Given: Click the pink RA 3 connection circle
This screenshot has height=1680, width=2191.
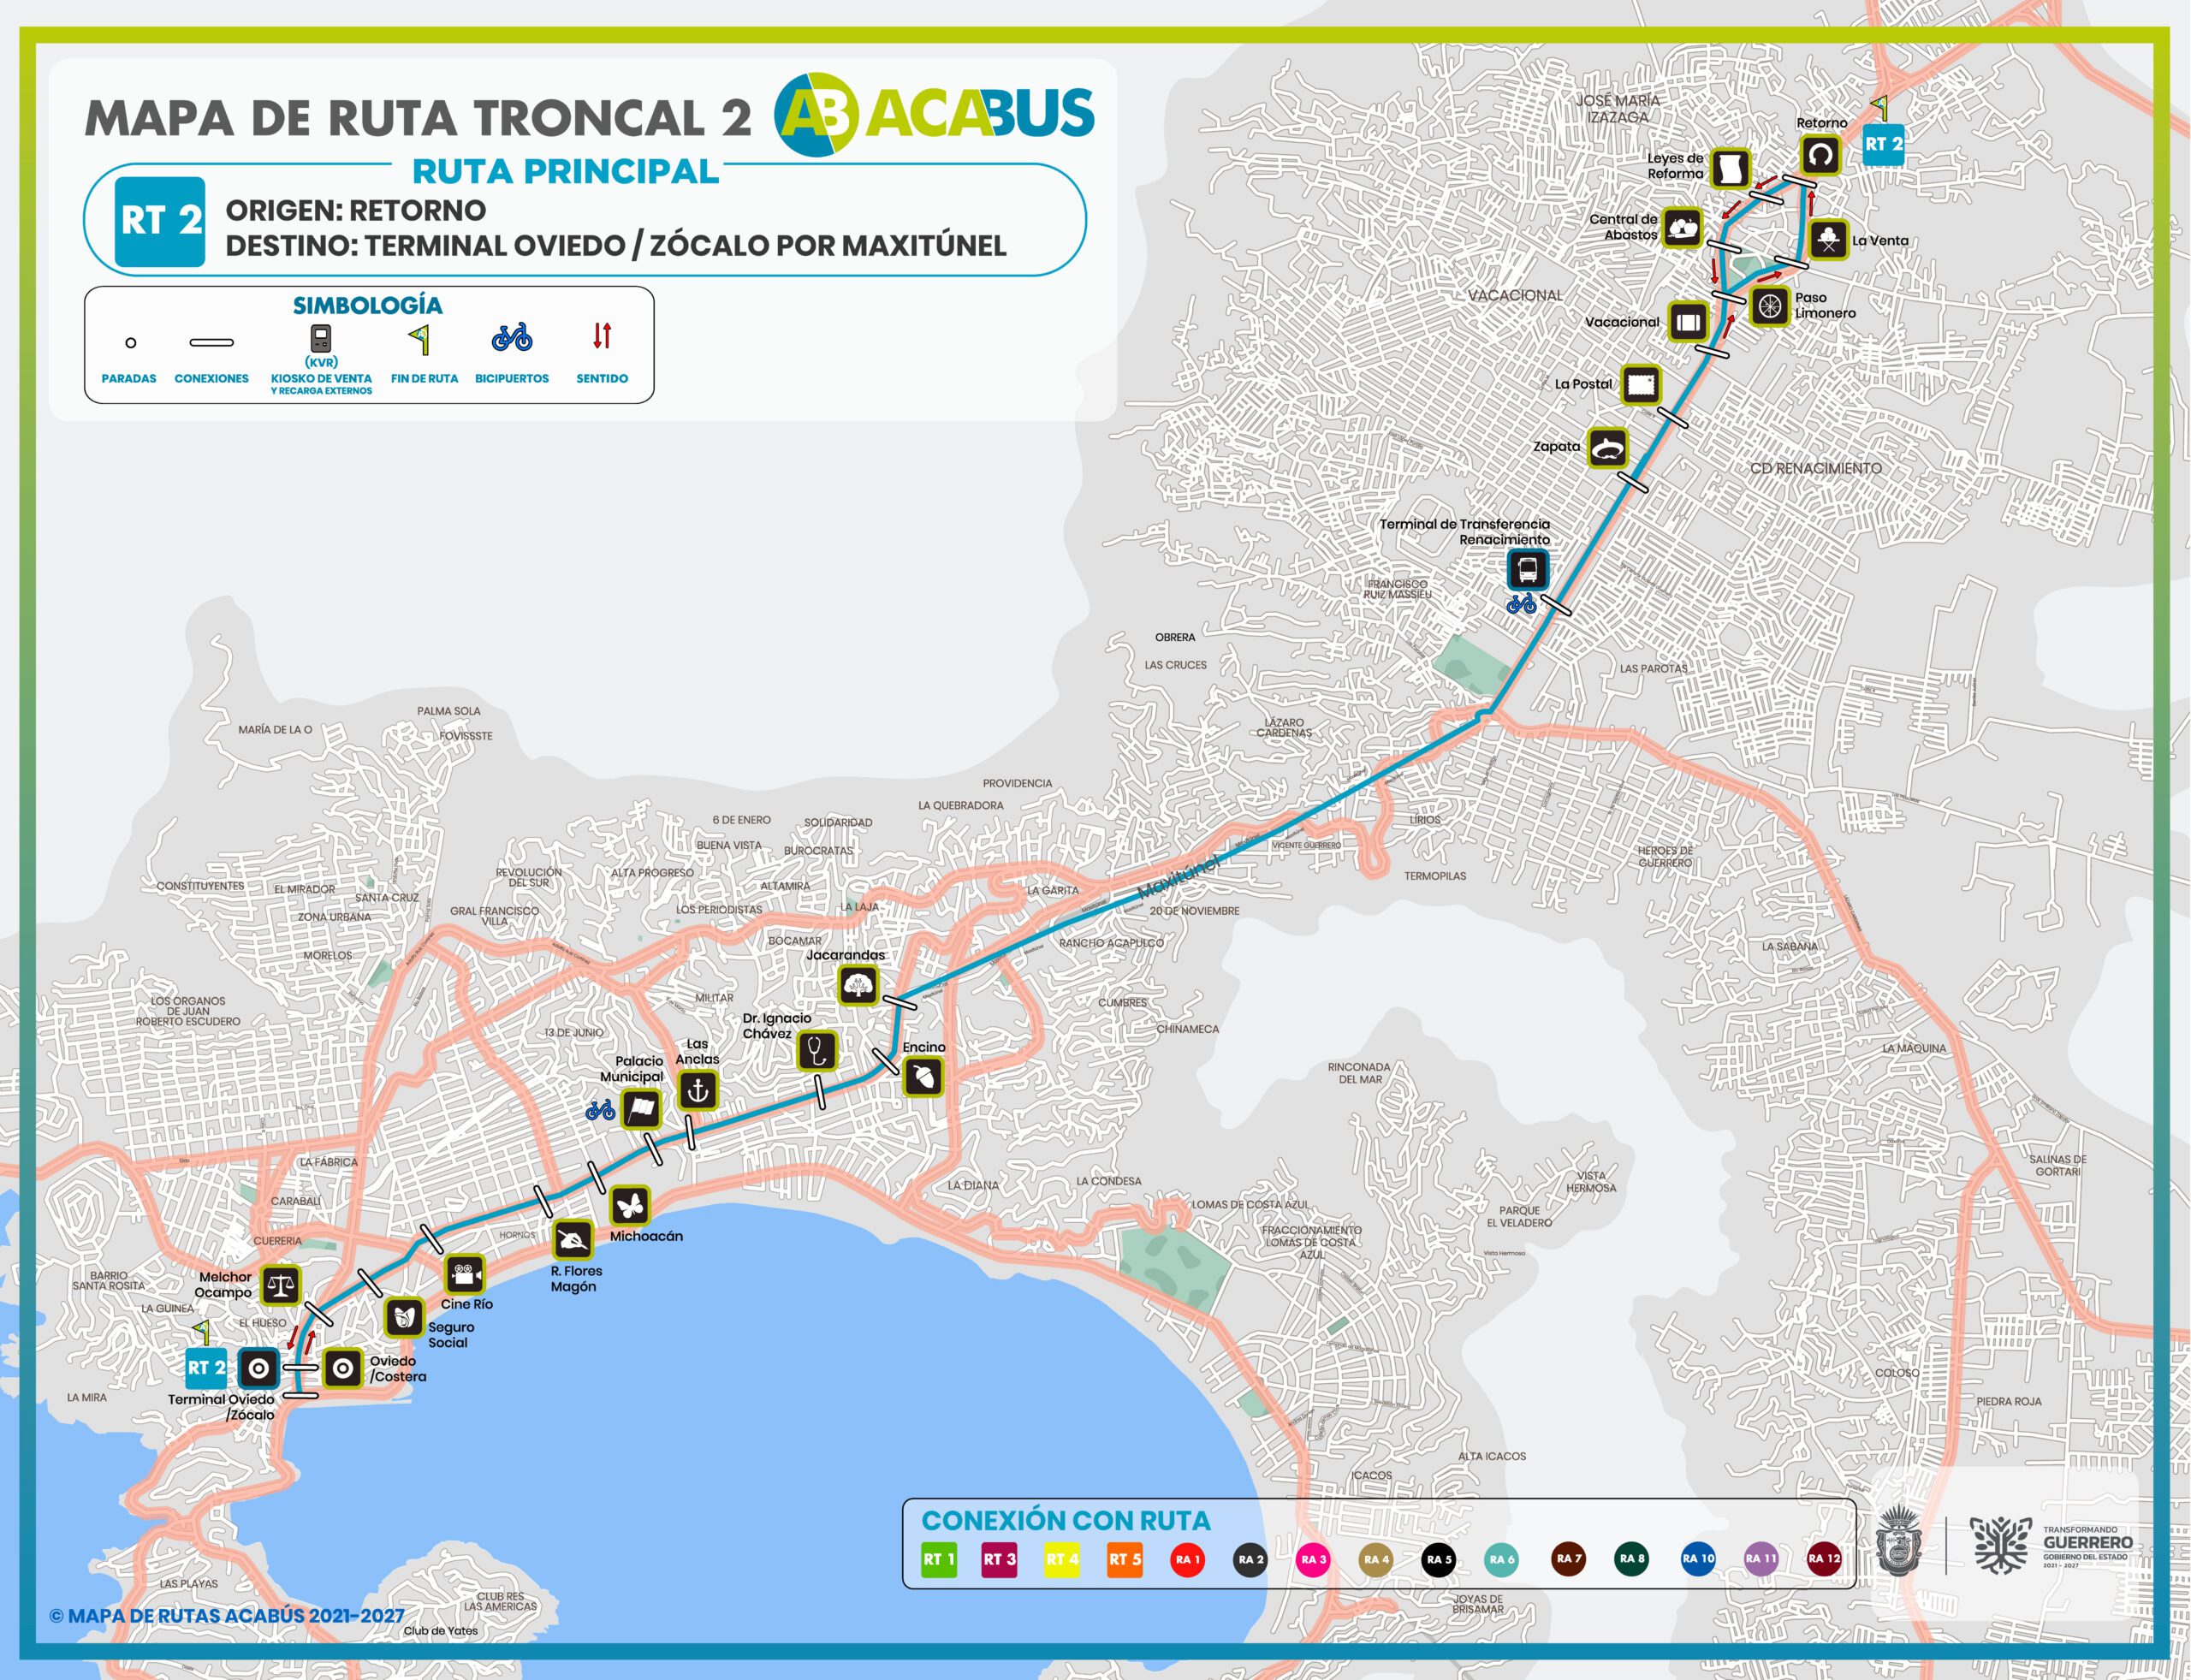Looking at the screenshot, I should click(1313, 1560).
